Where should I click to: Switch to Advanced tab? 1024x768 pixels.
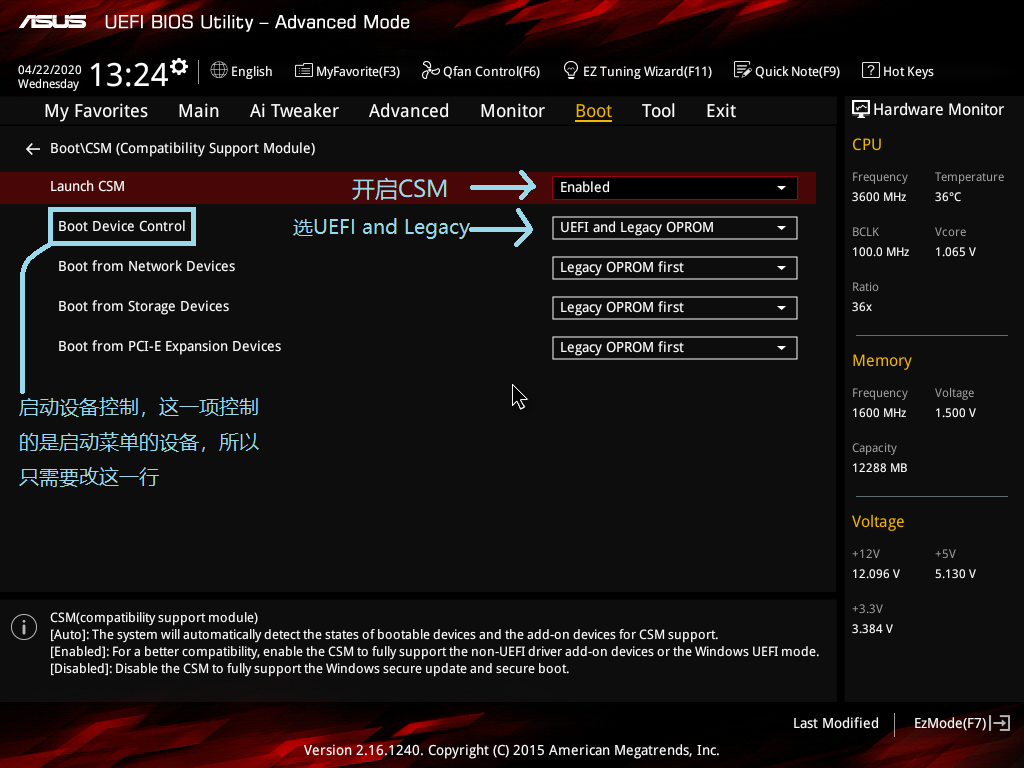(409, 111)
